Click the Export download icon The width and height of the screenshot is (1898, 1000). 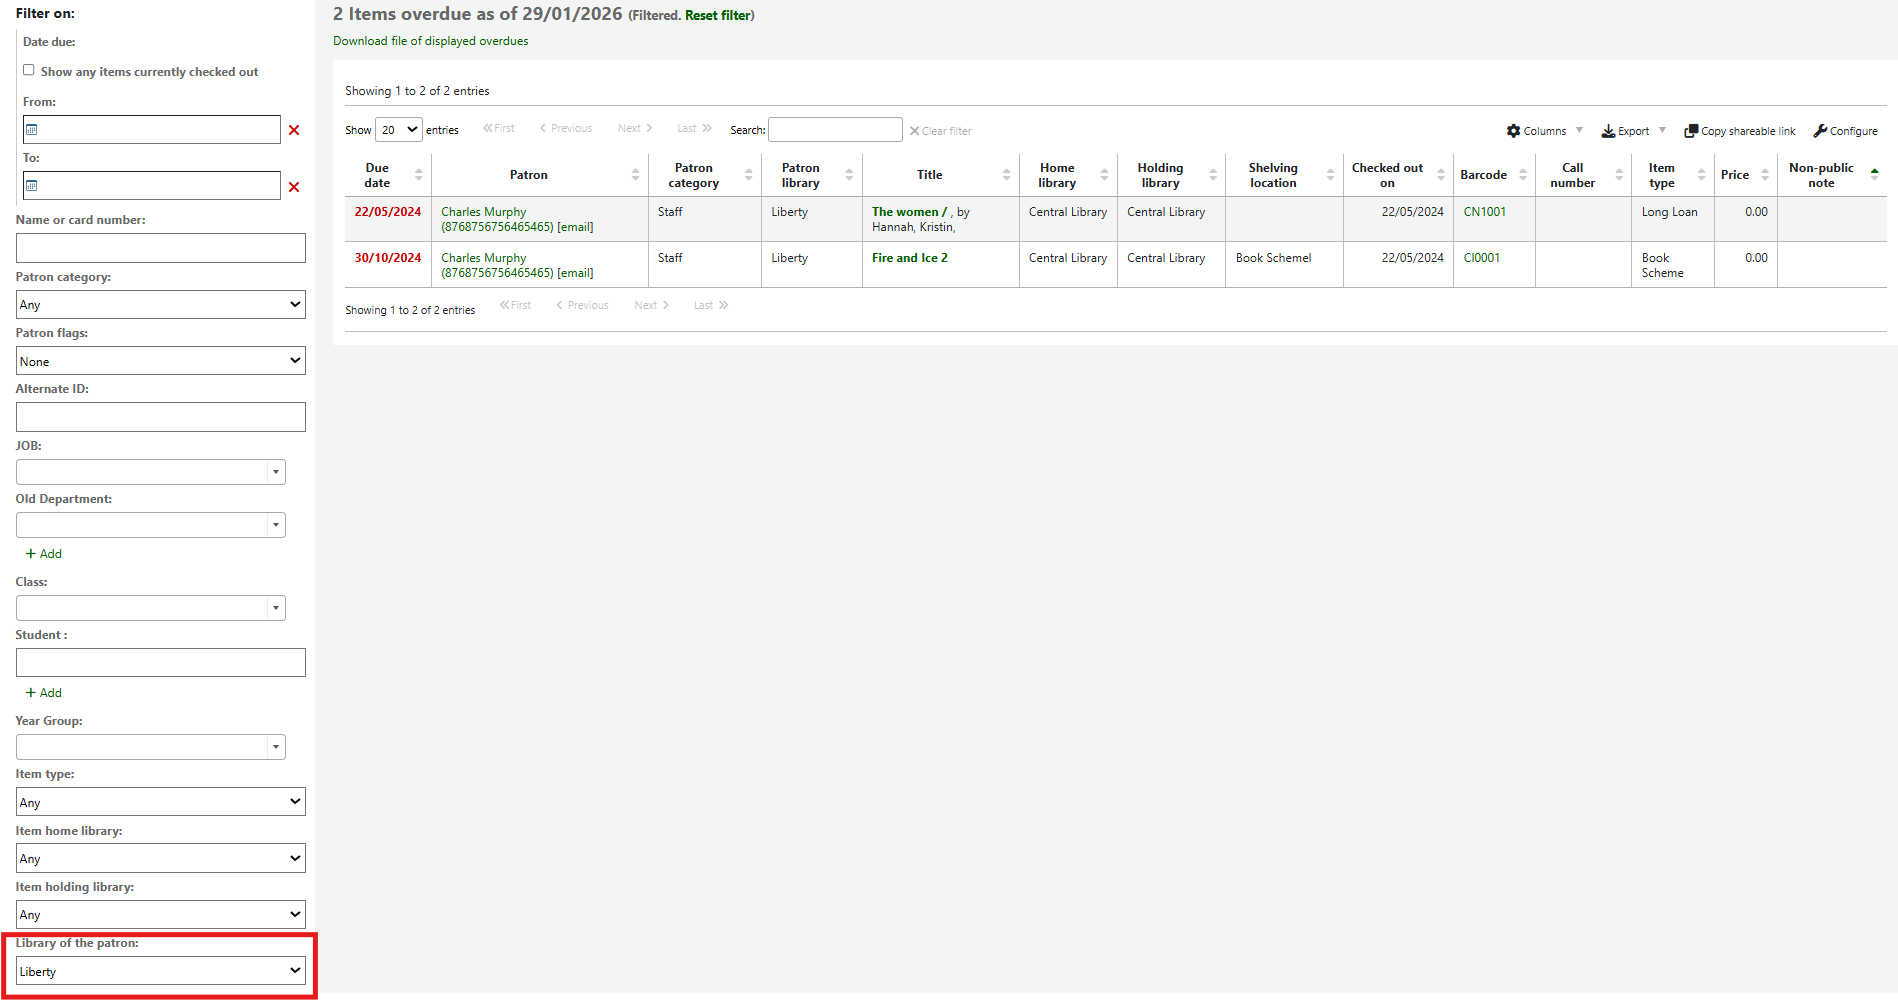coord(1608,131)
